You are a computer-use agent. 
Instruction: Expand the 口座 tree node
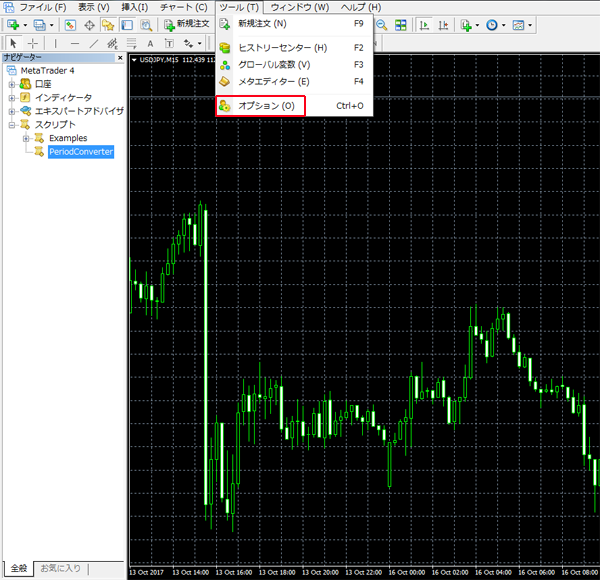12,85
